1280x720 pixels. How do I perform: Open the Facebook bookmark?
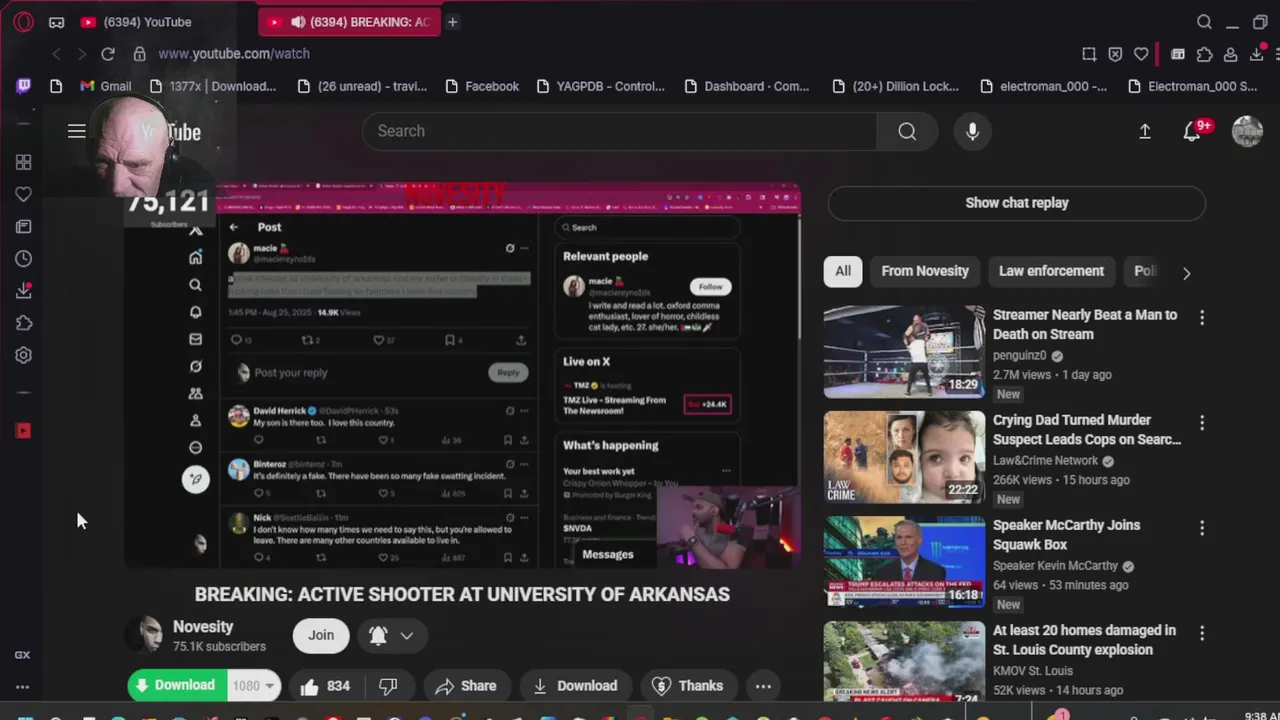[x=481, y=86]
